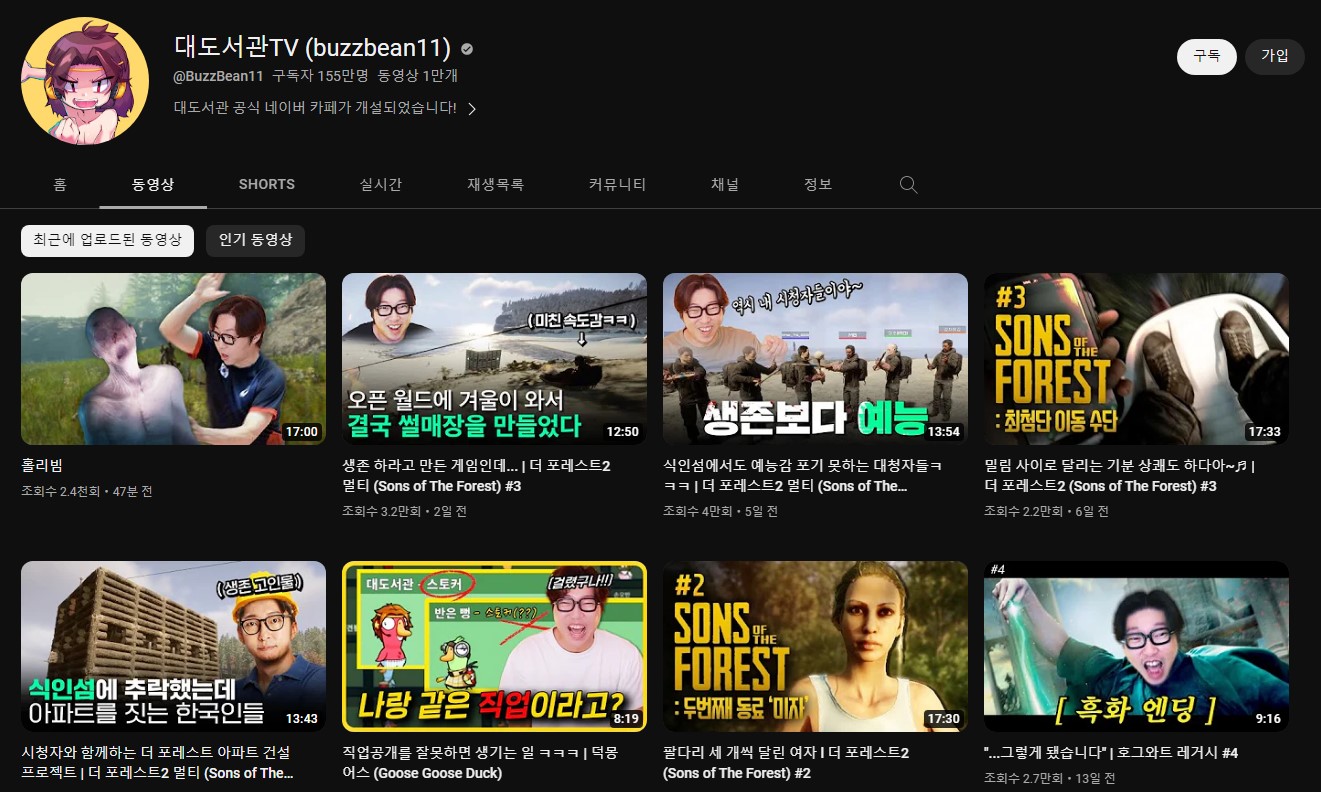1321x792 pixels.
Task: Open the 홈 tab
Action: (60, 184)
